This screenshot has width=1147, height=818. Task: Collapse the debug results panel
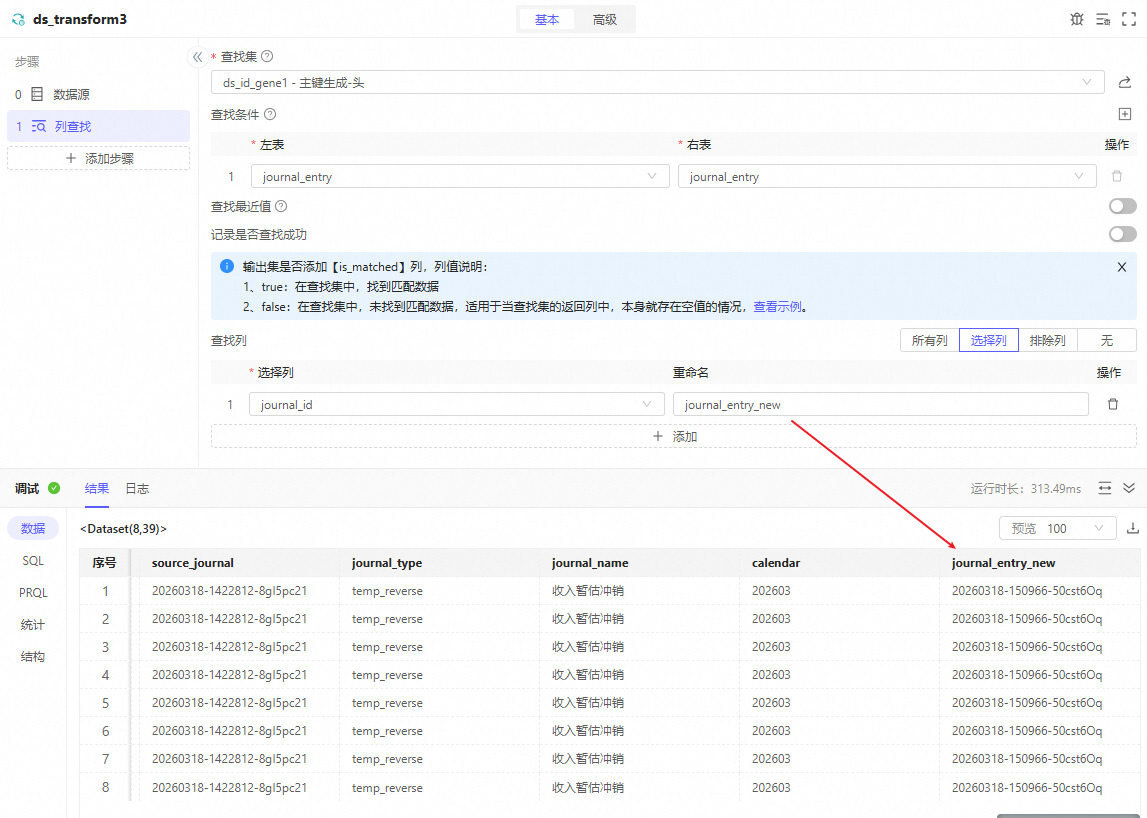point(1129,488)
